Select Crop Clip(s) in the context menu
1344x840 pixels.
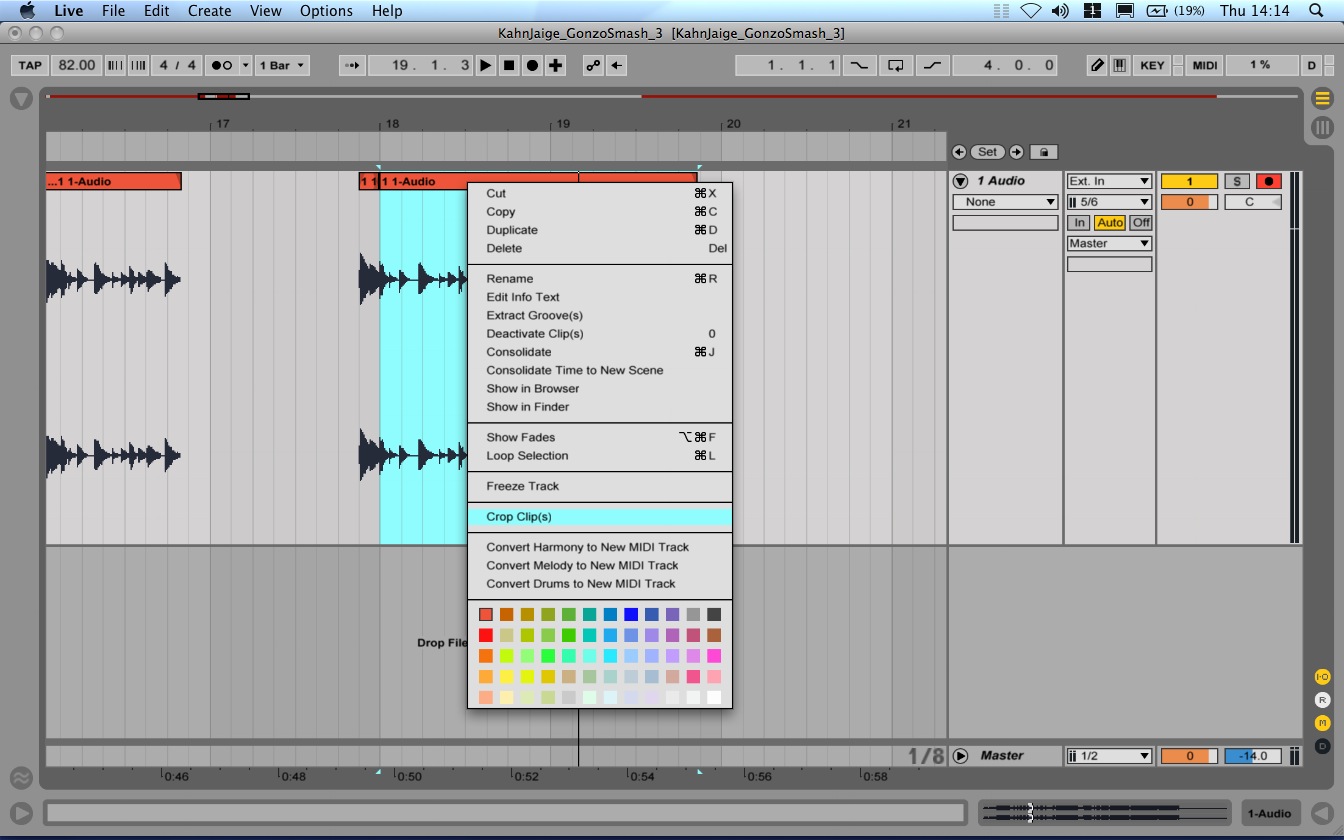pyautogui.click(x=519, y=517)
